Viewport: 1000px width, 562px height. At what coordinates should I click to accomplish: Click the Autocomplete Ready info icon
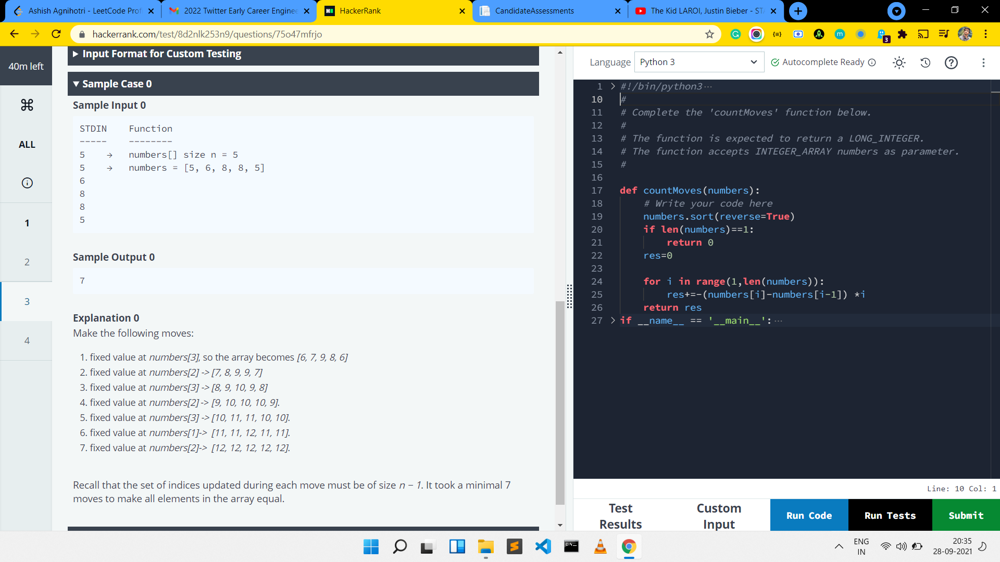(x=872, y=63)
